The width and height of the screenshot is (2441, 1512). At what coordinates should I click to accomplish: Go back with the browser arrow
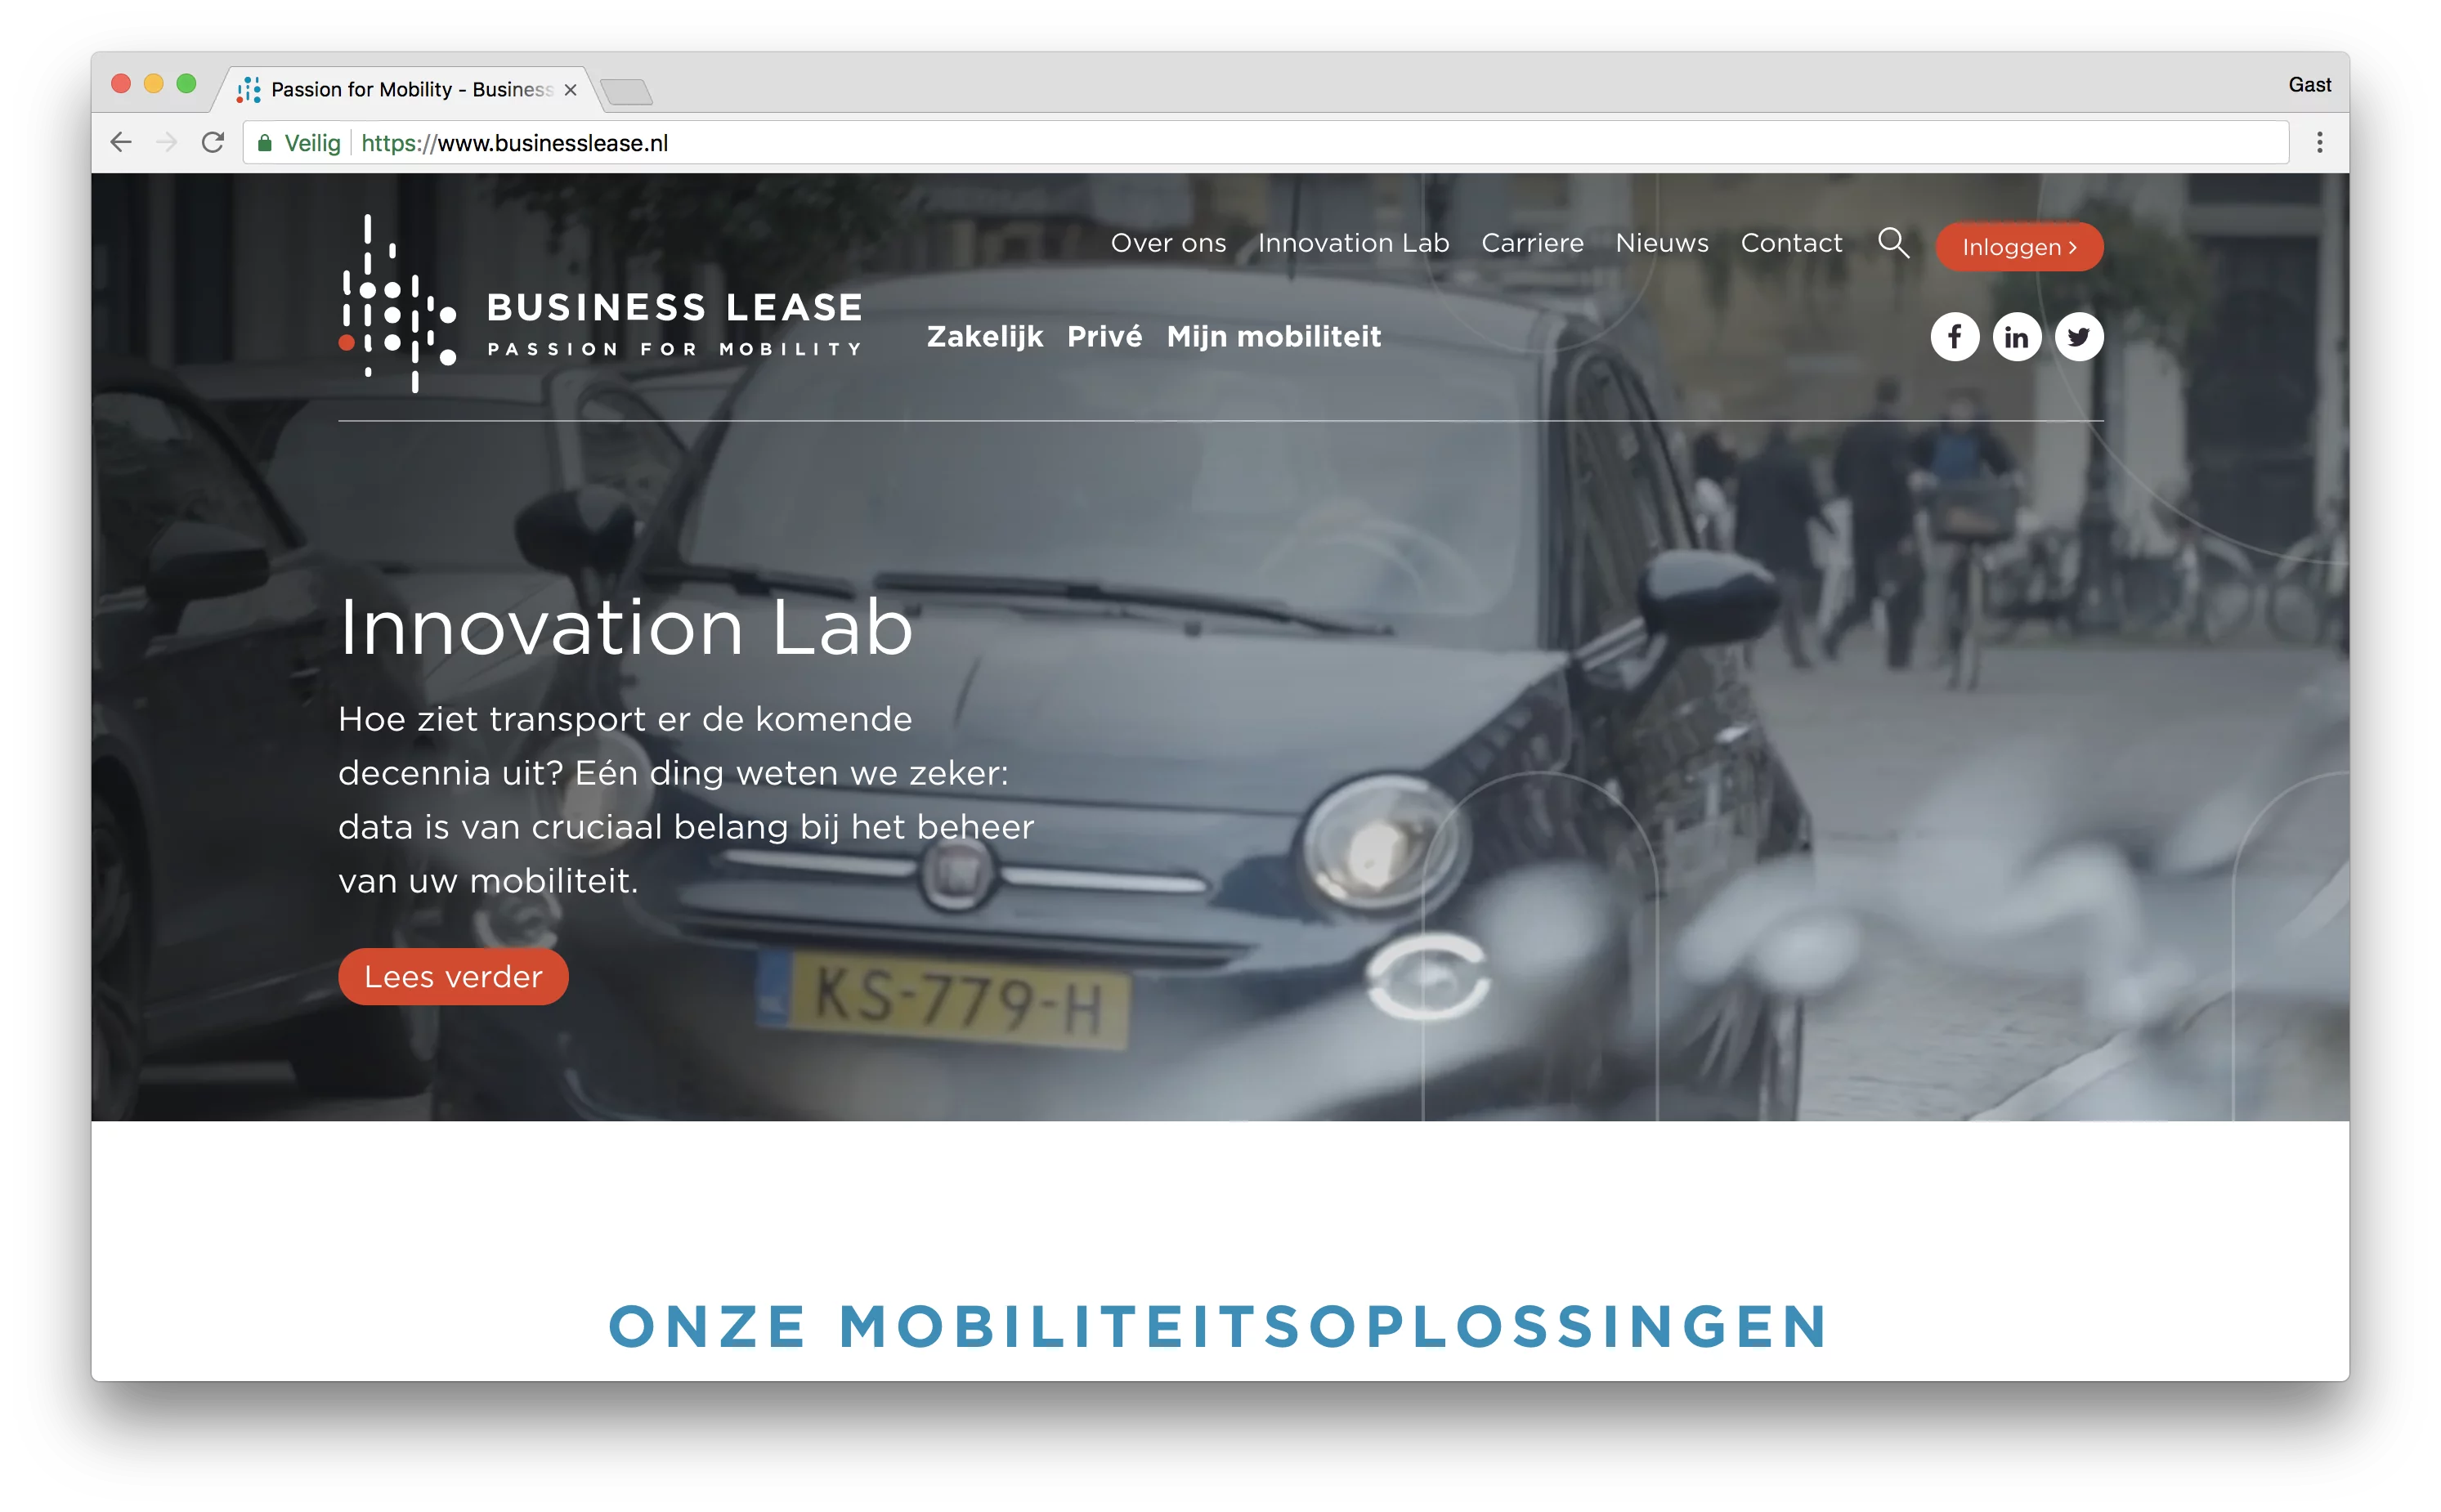tap(121, 143)
